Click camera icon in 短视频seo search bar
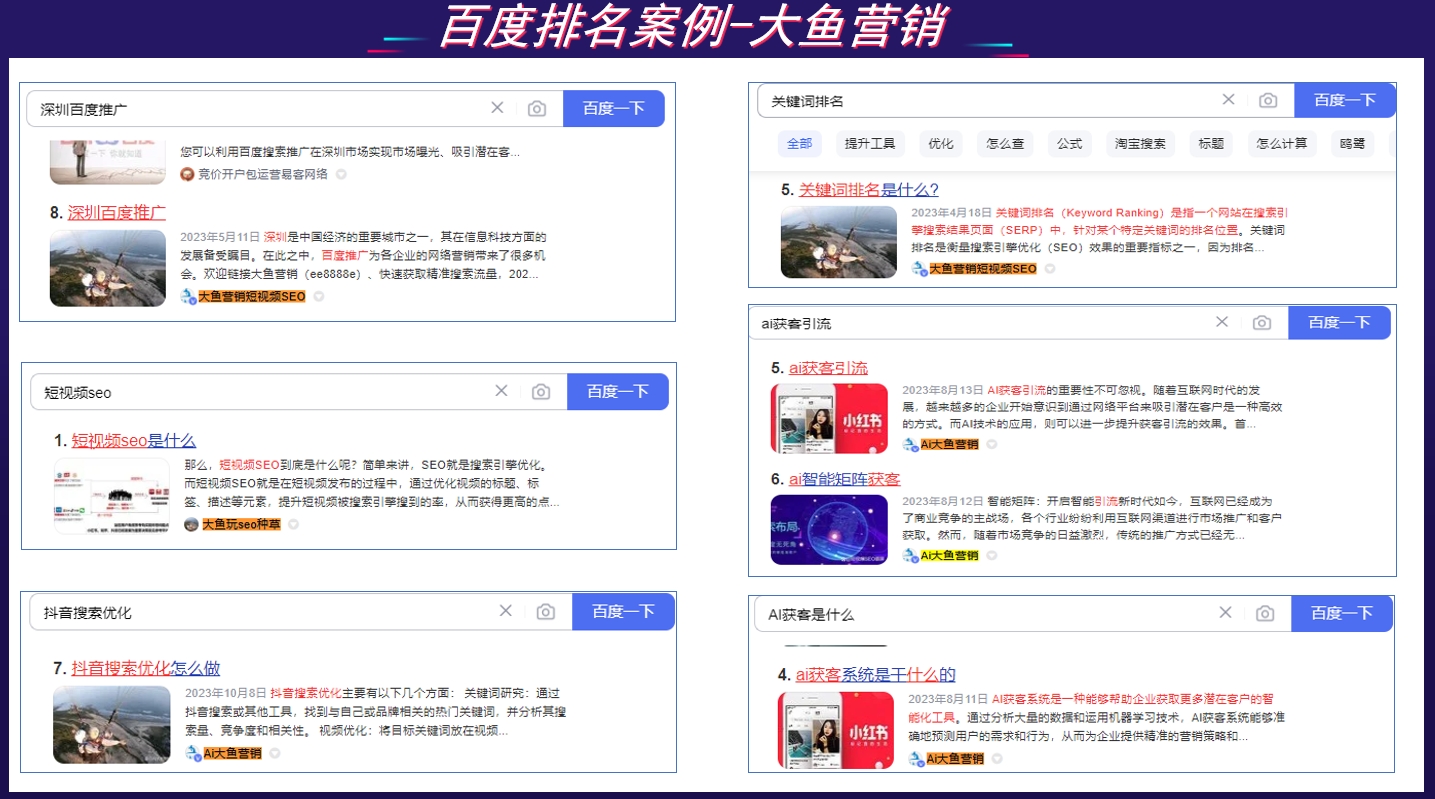This screenshot has height=799, width=1435. coord(541,392)
